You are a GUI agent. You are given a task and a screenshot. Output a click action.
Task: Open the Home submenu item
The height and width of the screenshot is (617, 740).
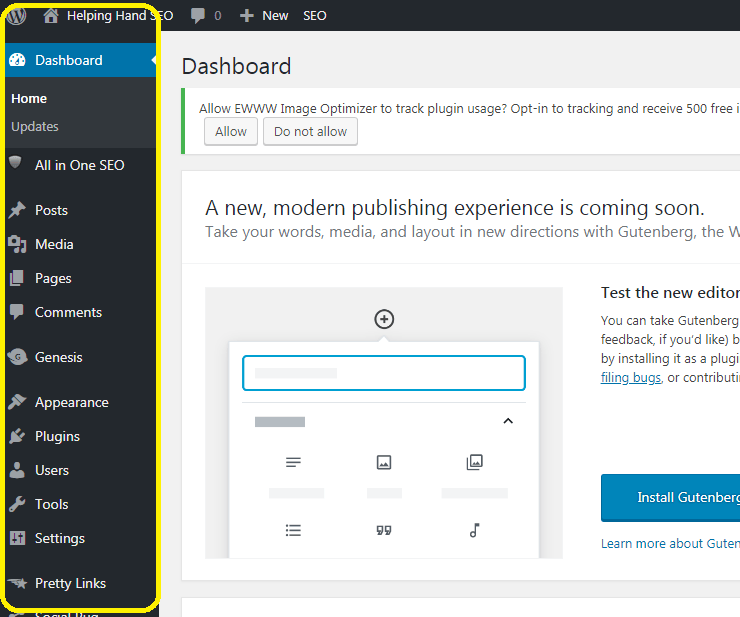pos(29,99)
